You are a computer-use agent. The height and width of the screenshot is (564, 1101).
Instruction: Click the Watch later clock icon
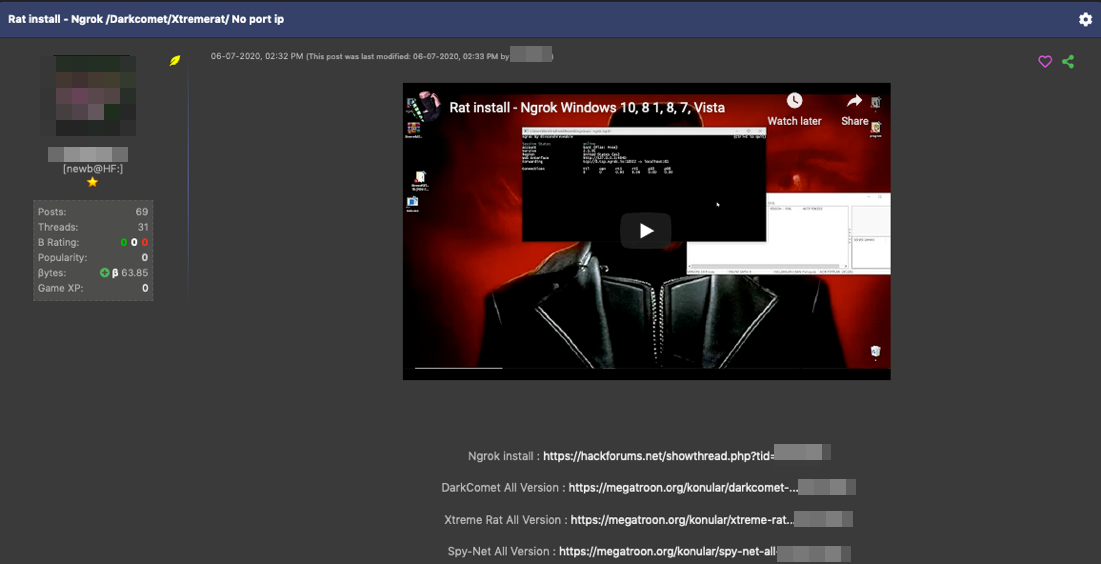pos(794,100)
